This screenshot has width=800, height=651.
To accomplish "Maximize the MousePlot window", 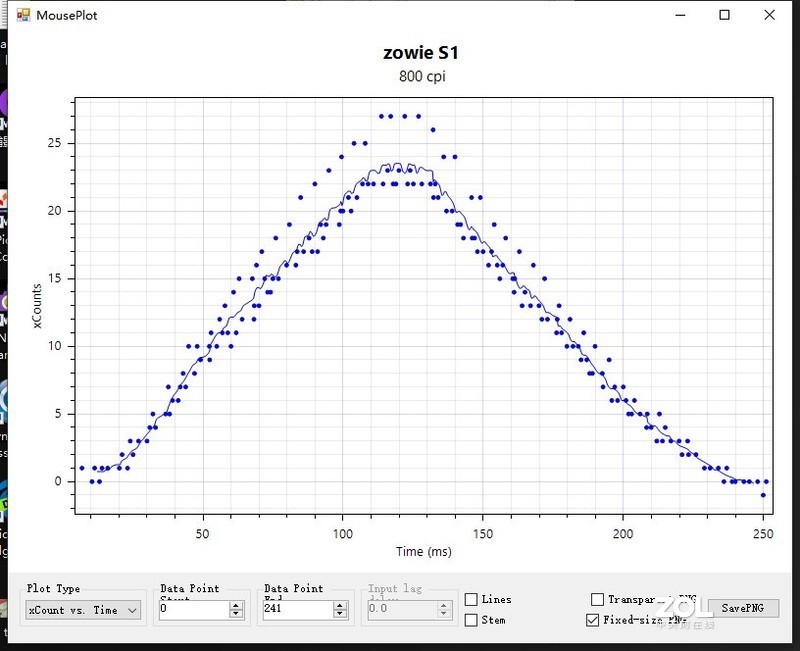I will point(724,15).
